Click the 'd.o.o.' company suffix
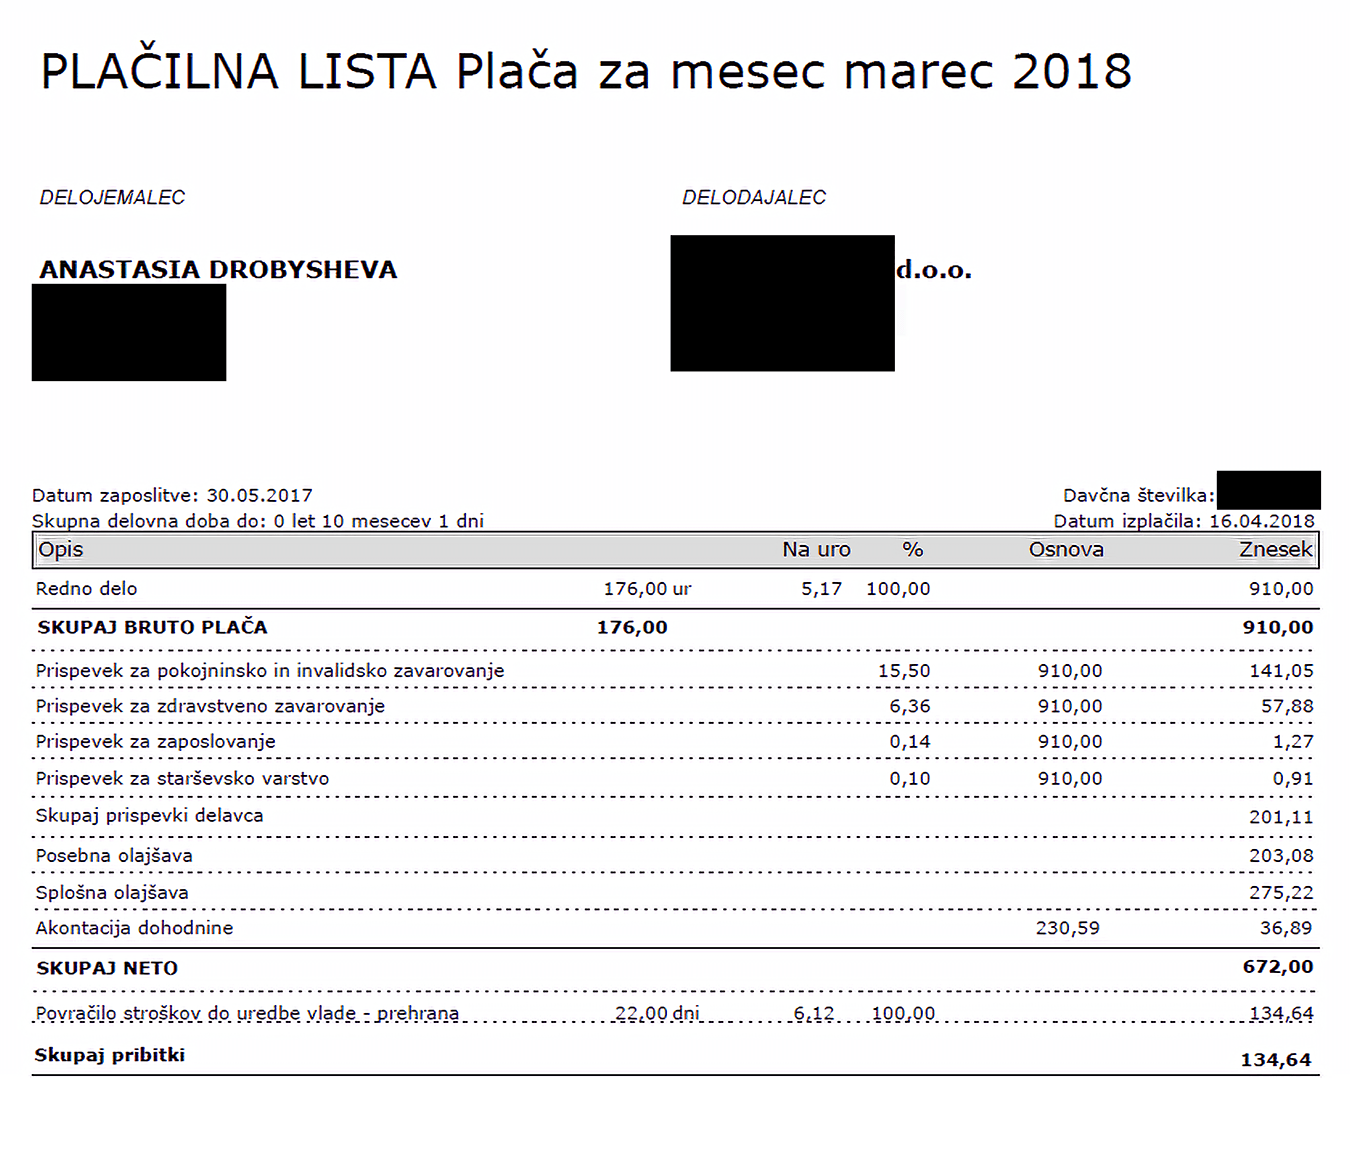Screen dimensions: 1350x1157 tap(934, 269)
